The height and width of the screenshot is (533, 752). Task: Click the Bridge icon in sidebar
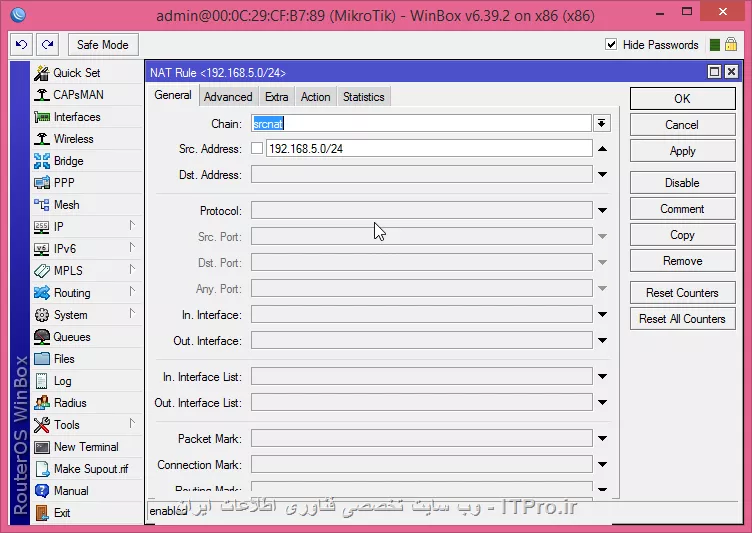pyautogui.click(x=42, y=161)
